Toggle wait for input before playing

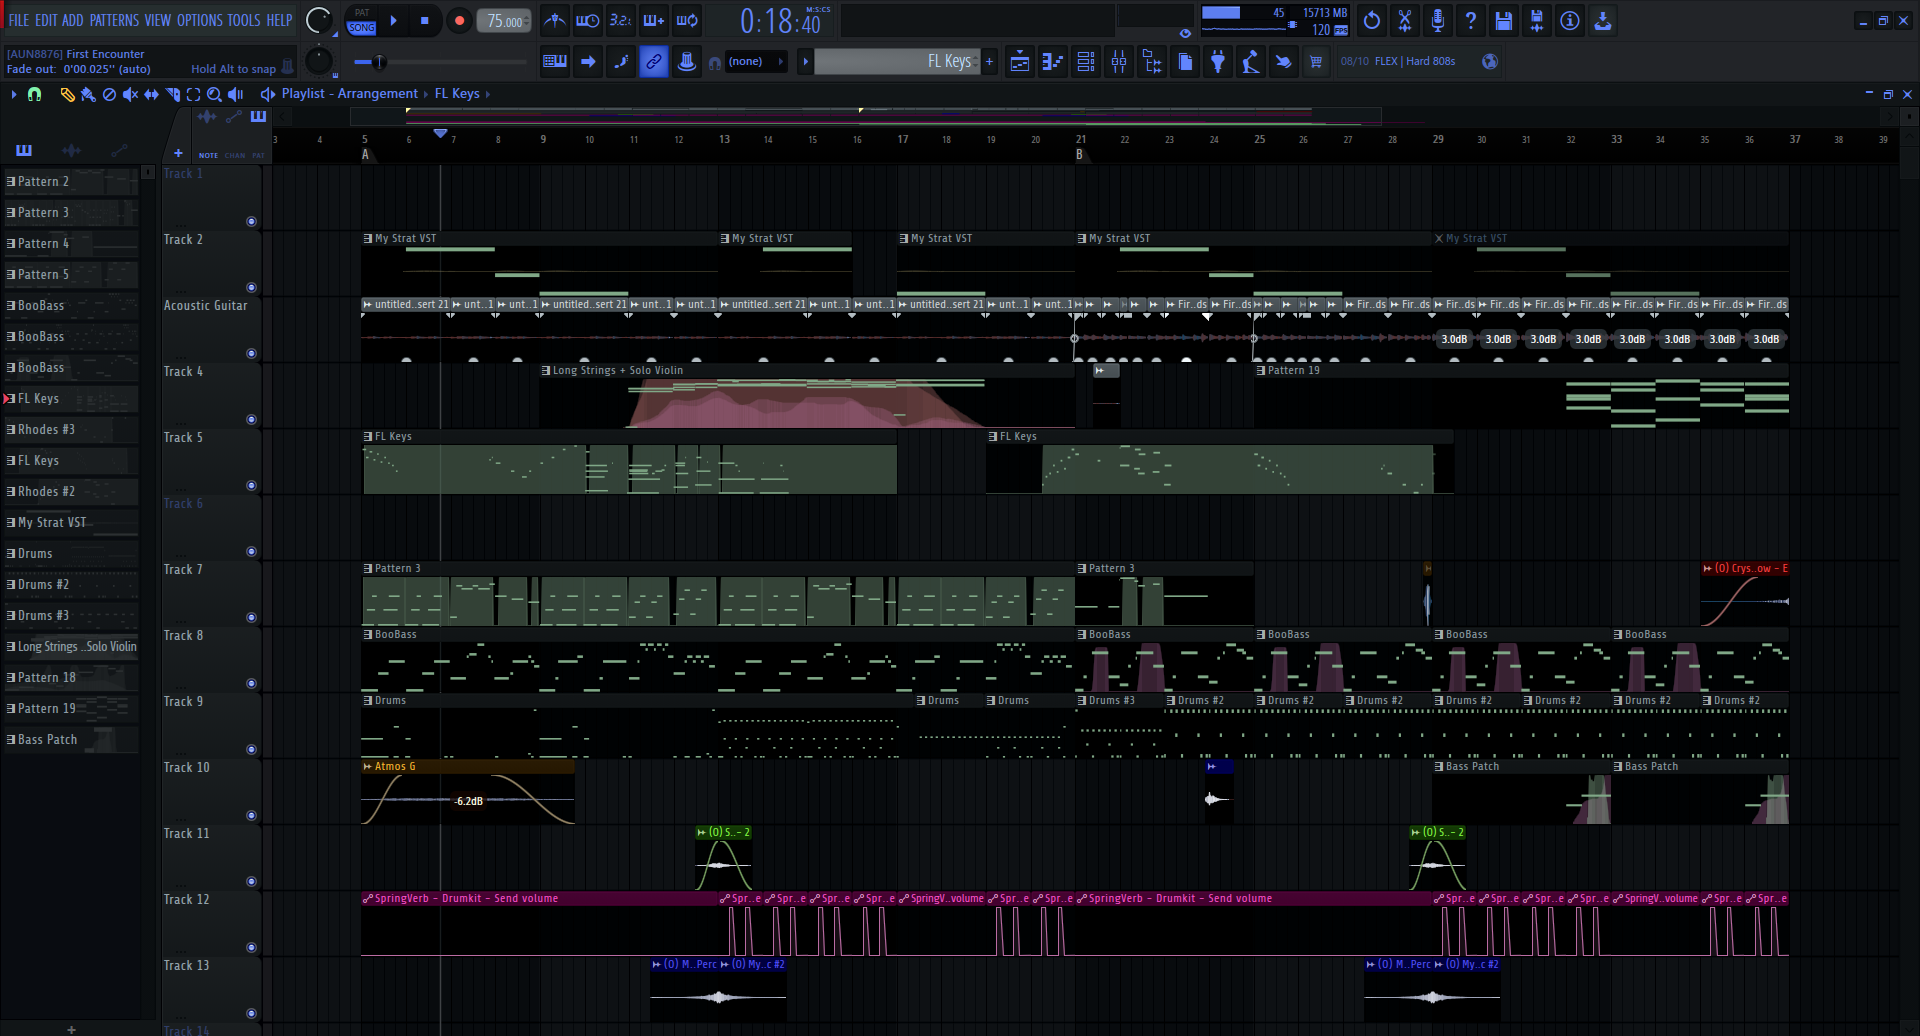[x=588, y=20]
